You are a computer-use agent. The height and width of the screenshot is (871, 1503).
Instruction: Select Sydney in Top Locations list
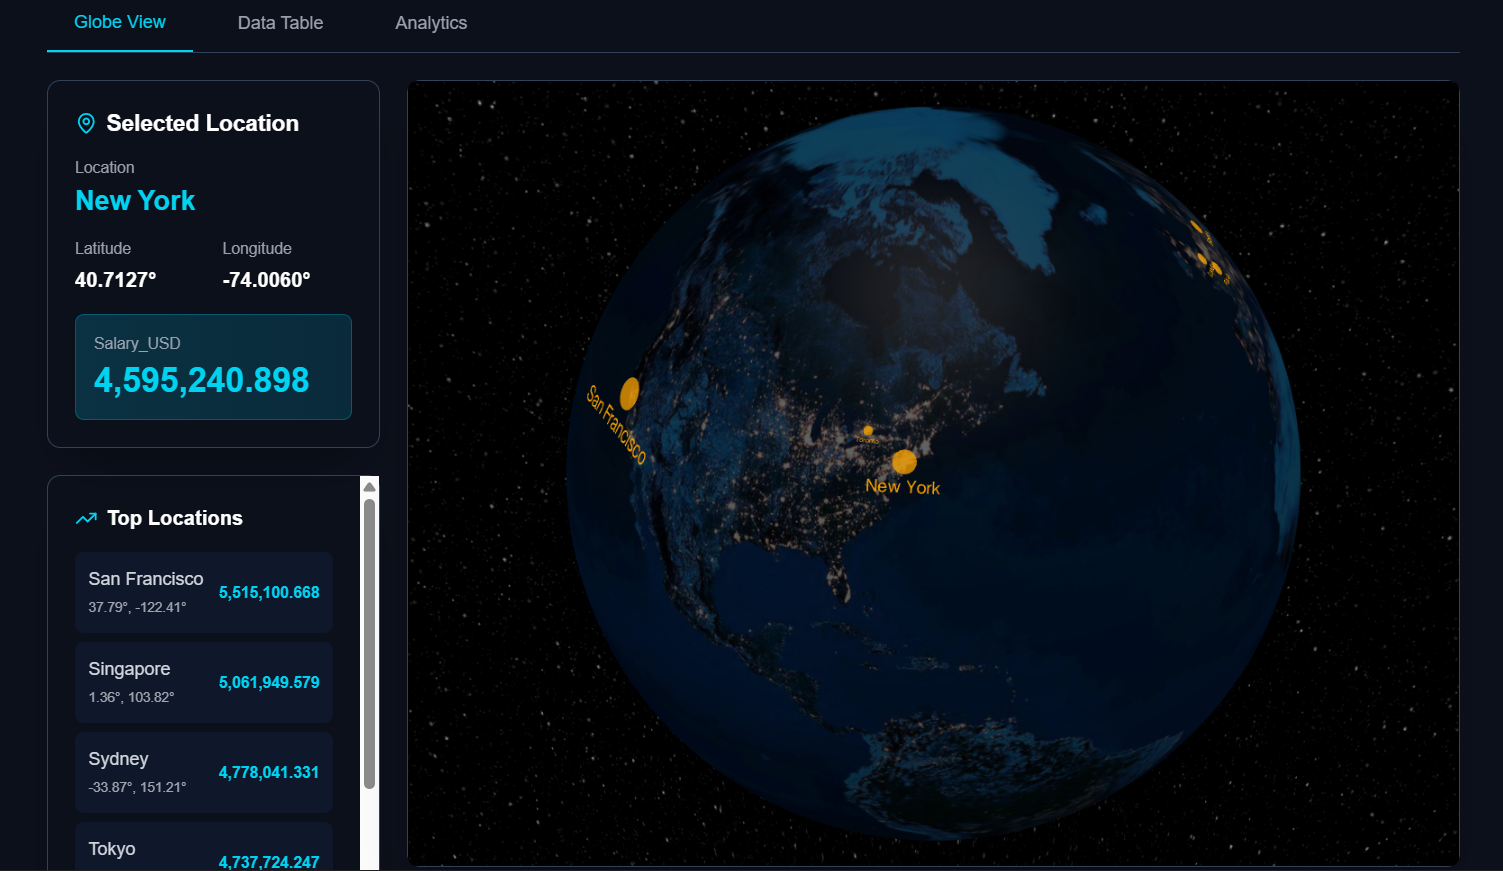(x=204, y=772)
